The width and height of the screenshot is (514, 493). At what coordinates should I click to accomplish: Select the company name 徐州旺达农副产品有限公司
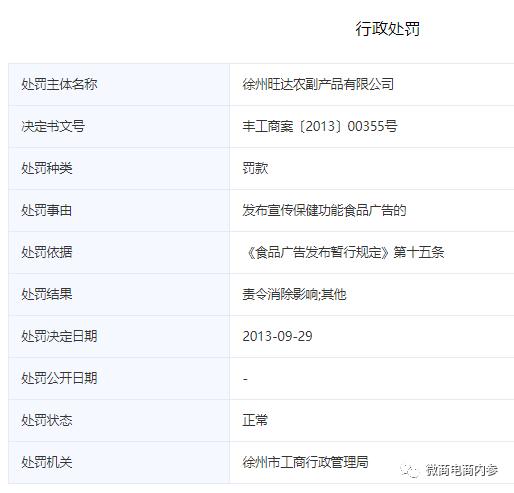(x=318, y=84)
